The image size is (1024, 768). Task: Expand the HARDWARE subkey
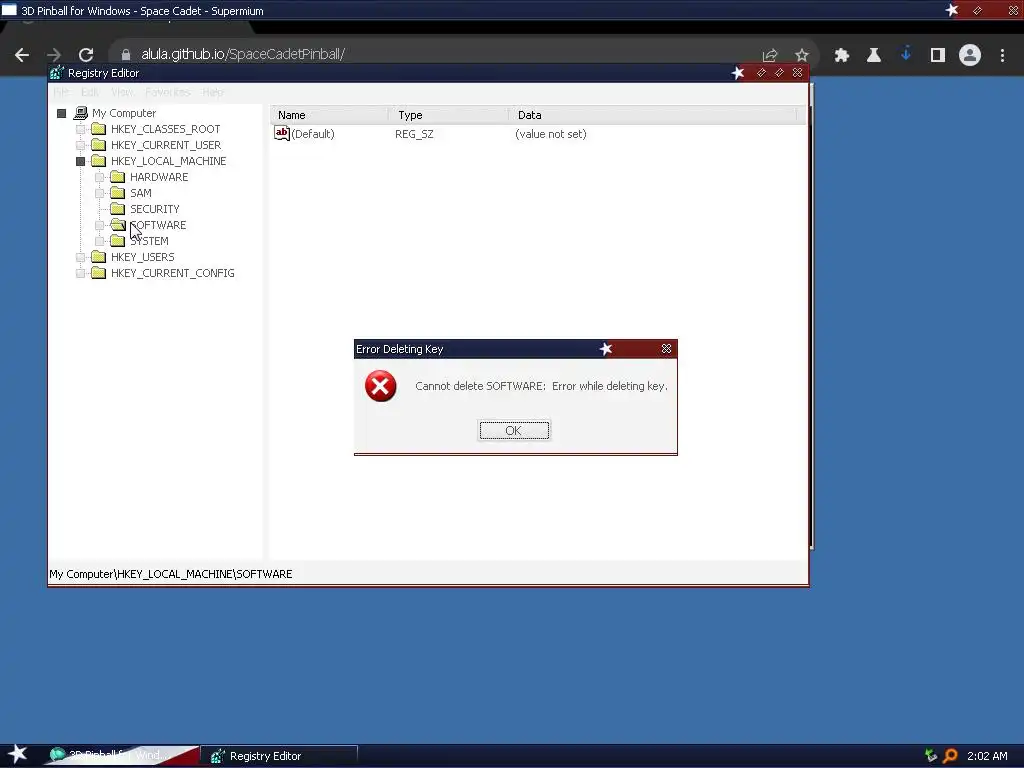(99, 177)
